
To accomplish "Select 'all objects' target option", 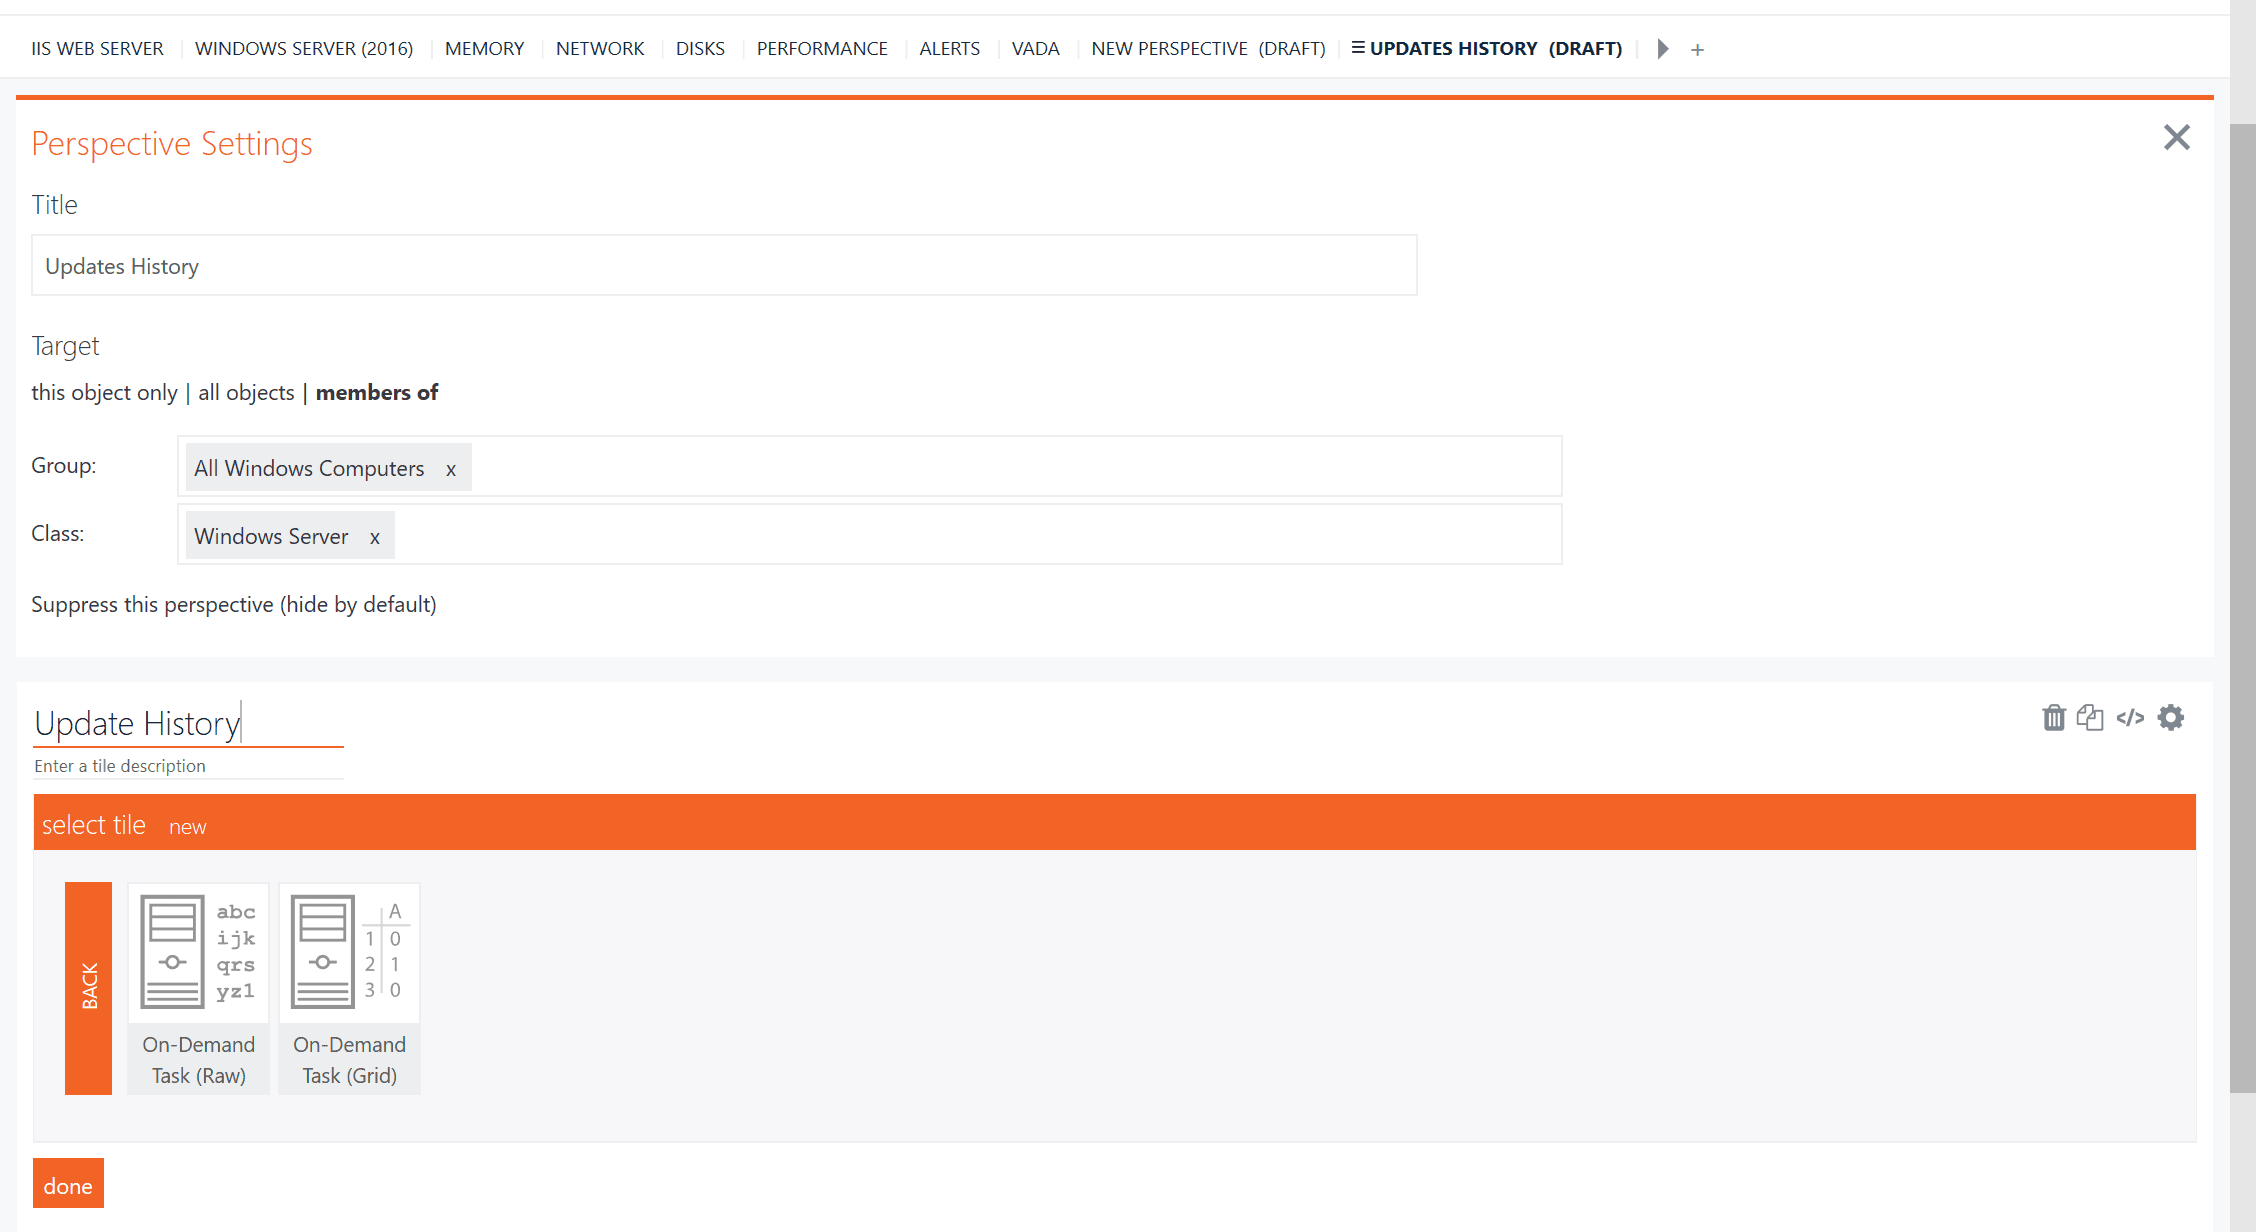I will tap(246, 392).
